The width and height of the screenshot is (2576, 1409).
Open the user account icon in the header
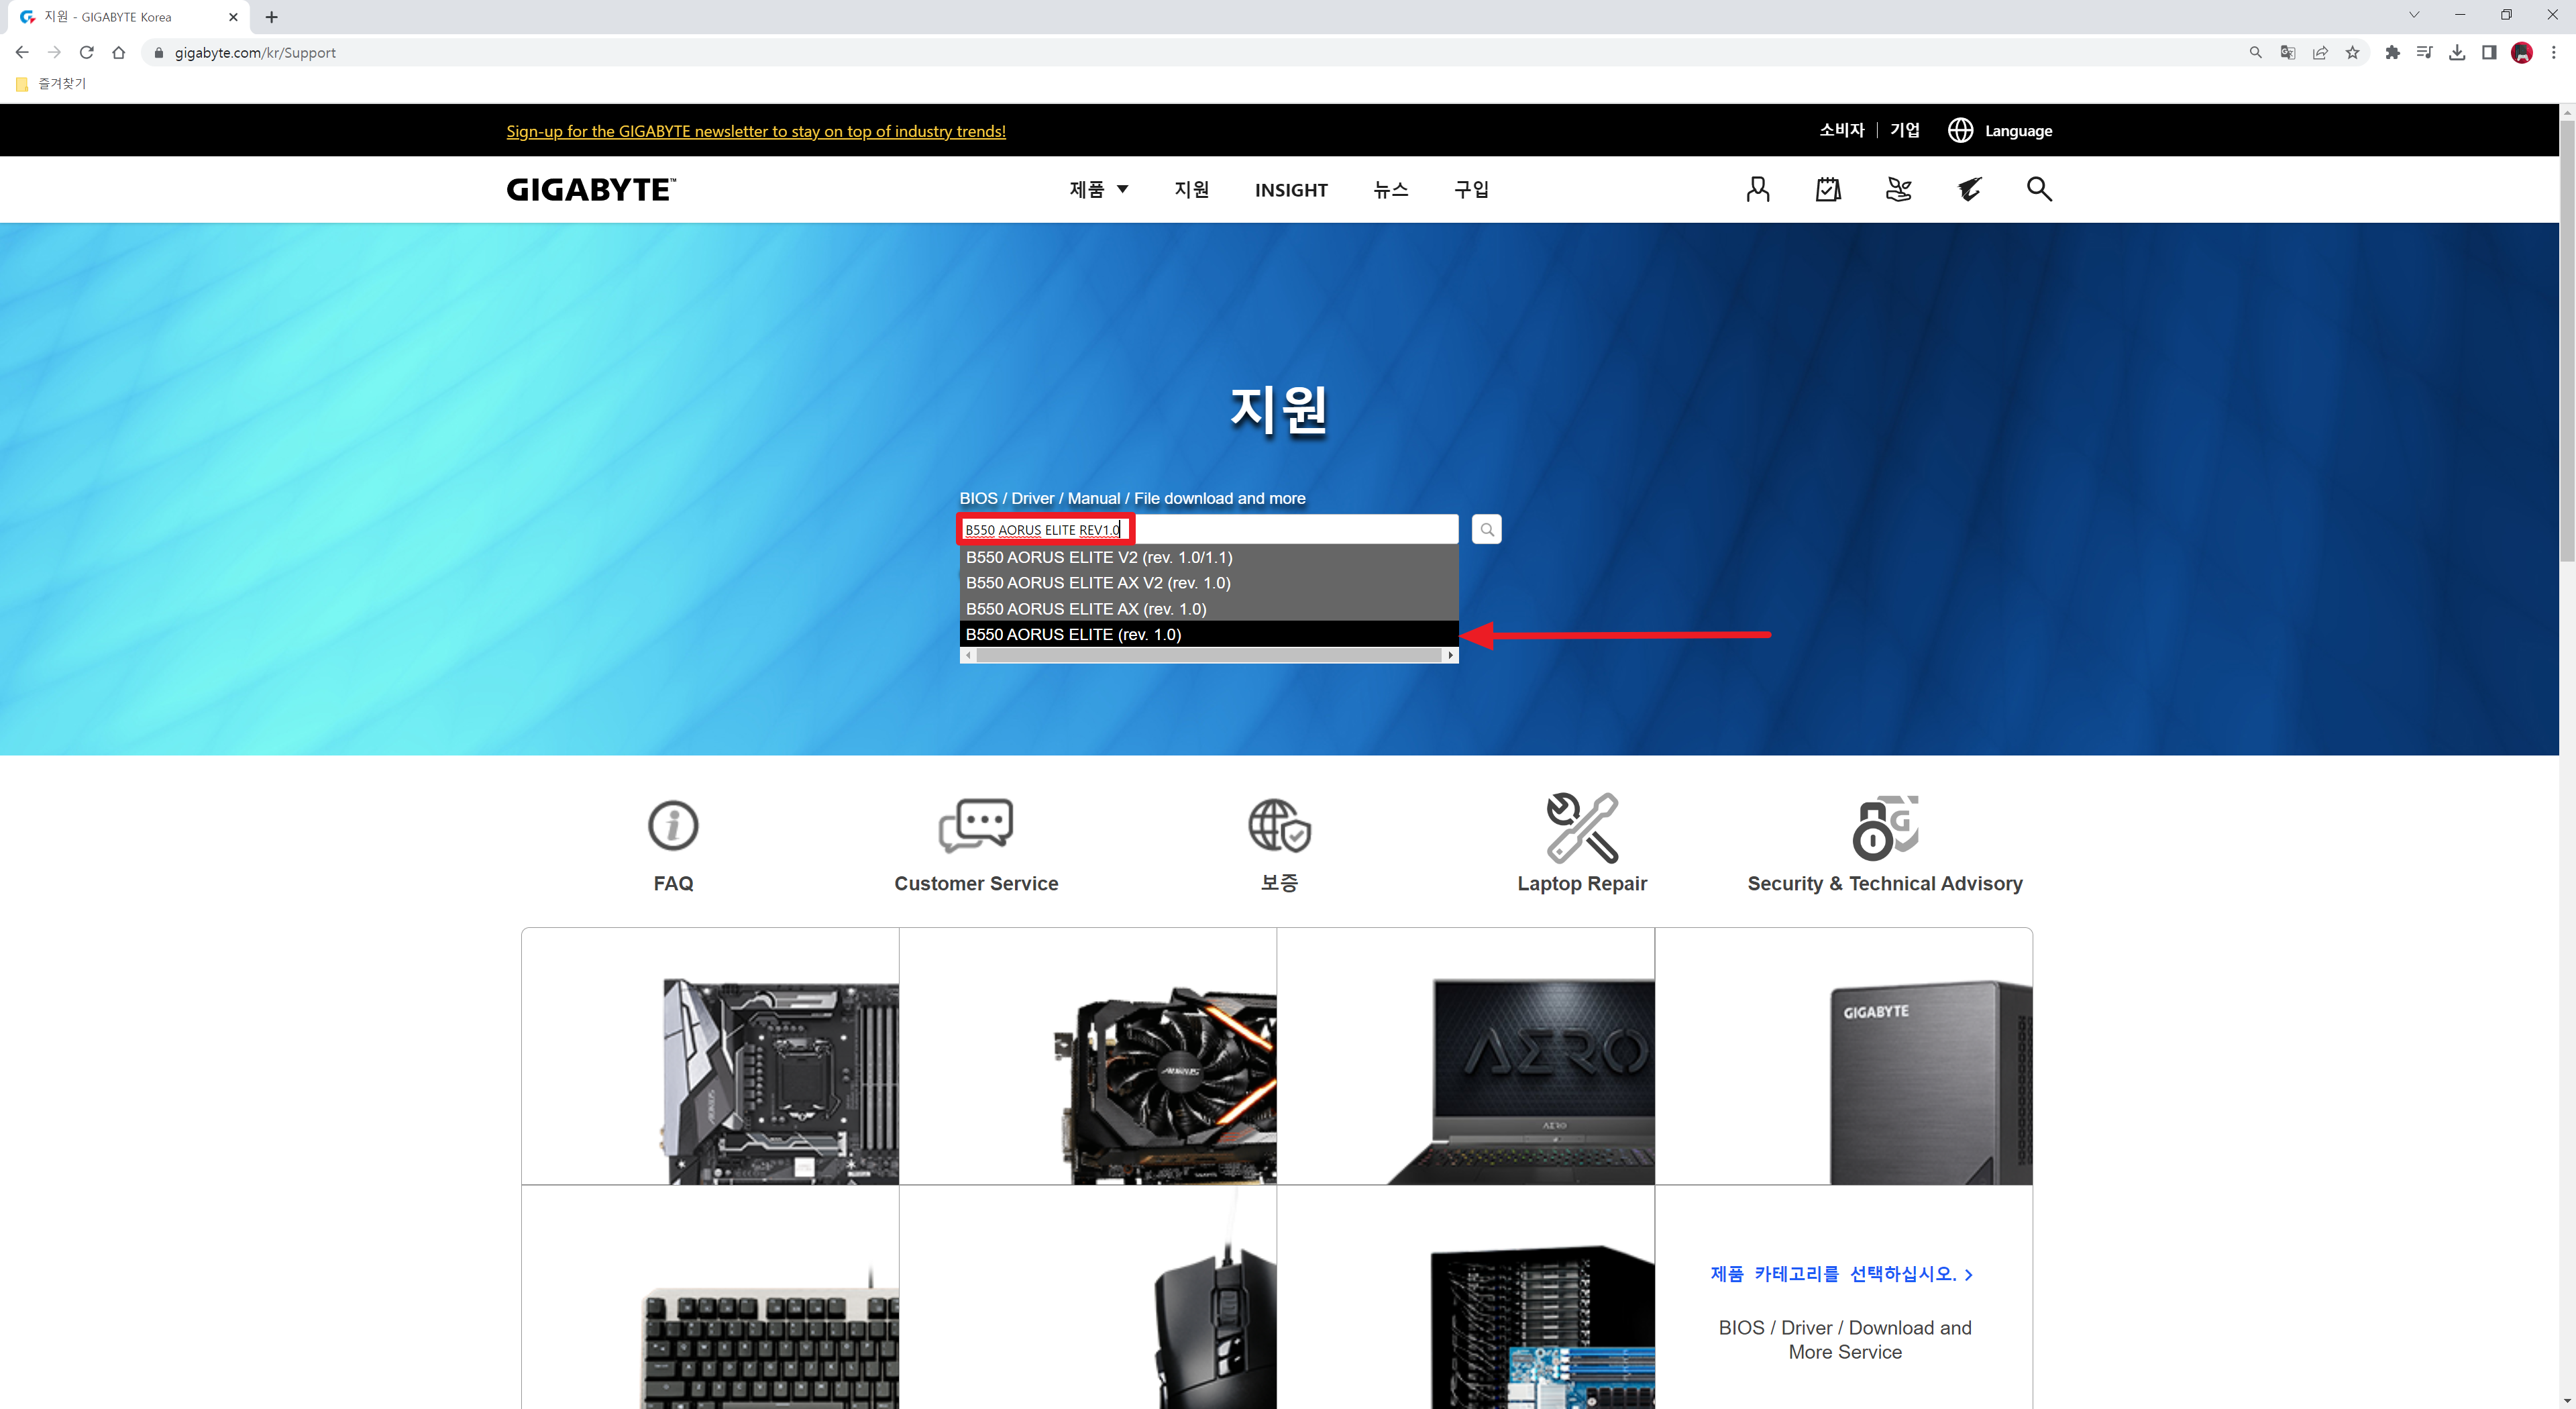(1757, 189)
